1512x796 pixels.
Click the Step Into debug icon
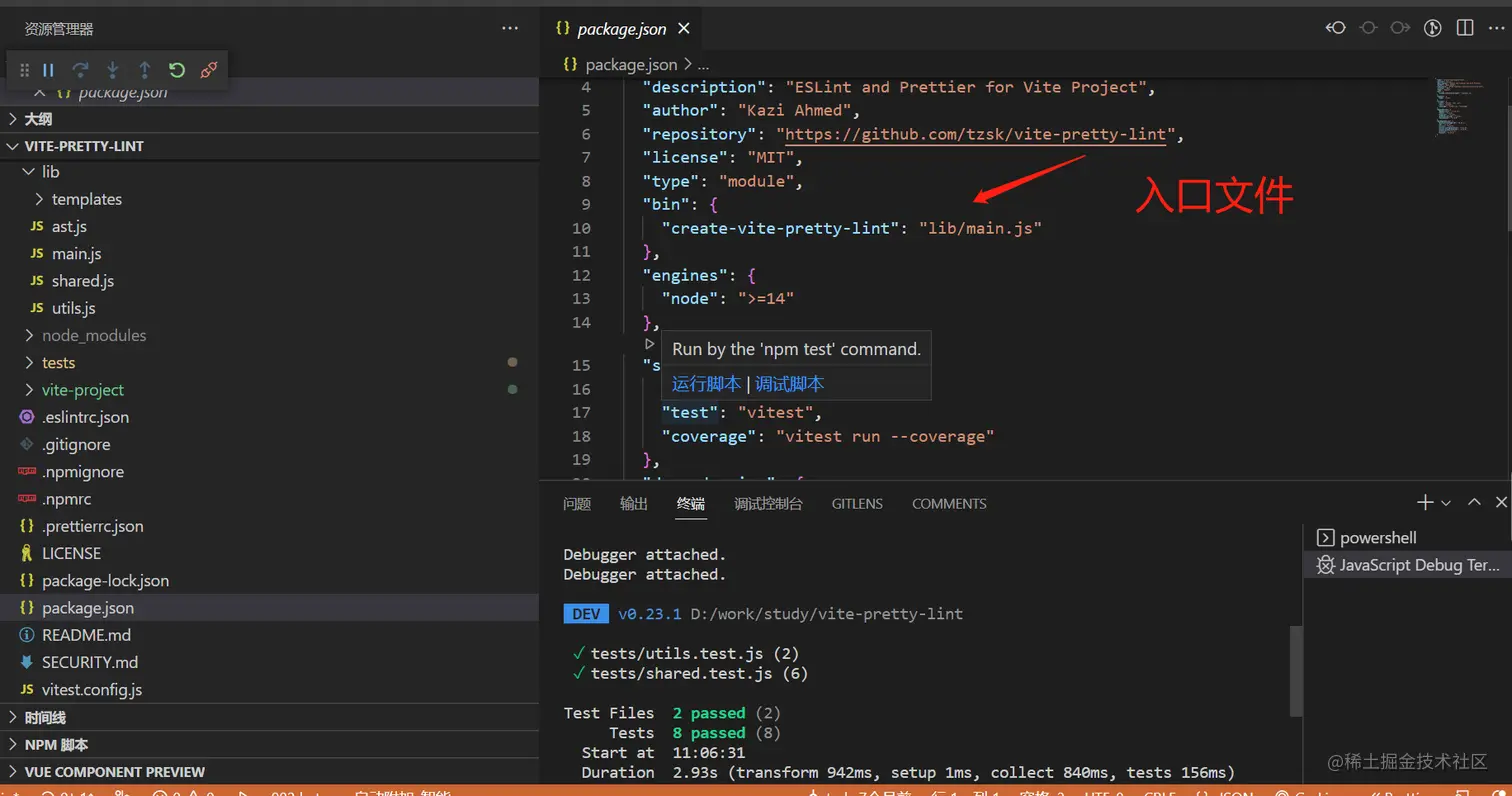click(x=113, y=70)
